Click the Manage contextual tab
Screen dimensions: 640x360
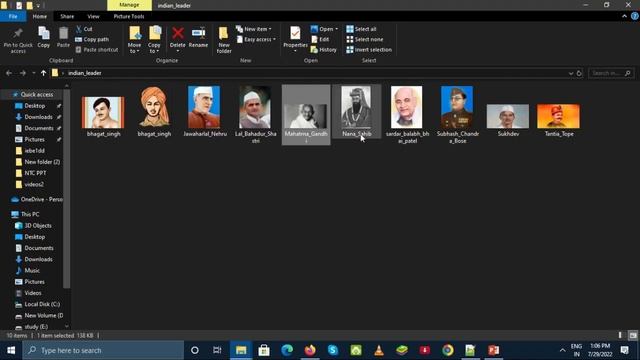(129, 5)
